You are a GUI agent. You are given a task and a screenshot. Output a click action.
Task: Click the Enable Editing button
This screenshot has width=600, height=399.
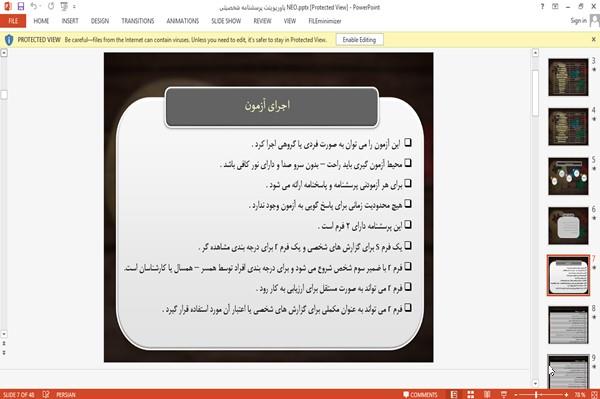359,39
